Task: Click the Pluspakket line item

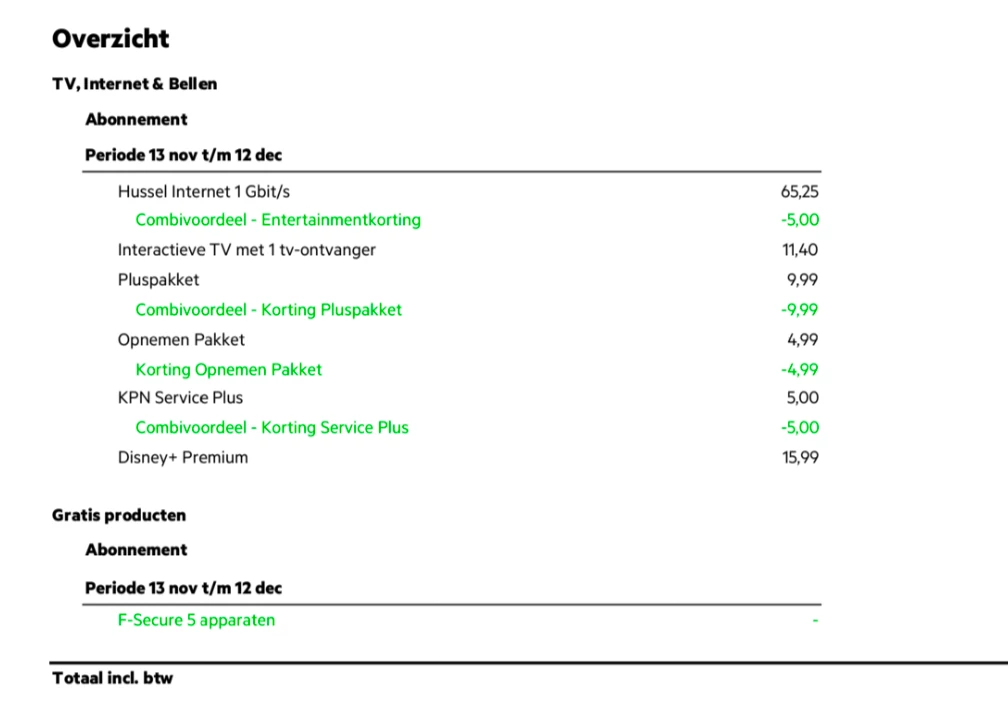Action: click(x=158, y=280)
